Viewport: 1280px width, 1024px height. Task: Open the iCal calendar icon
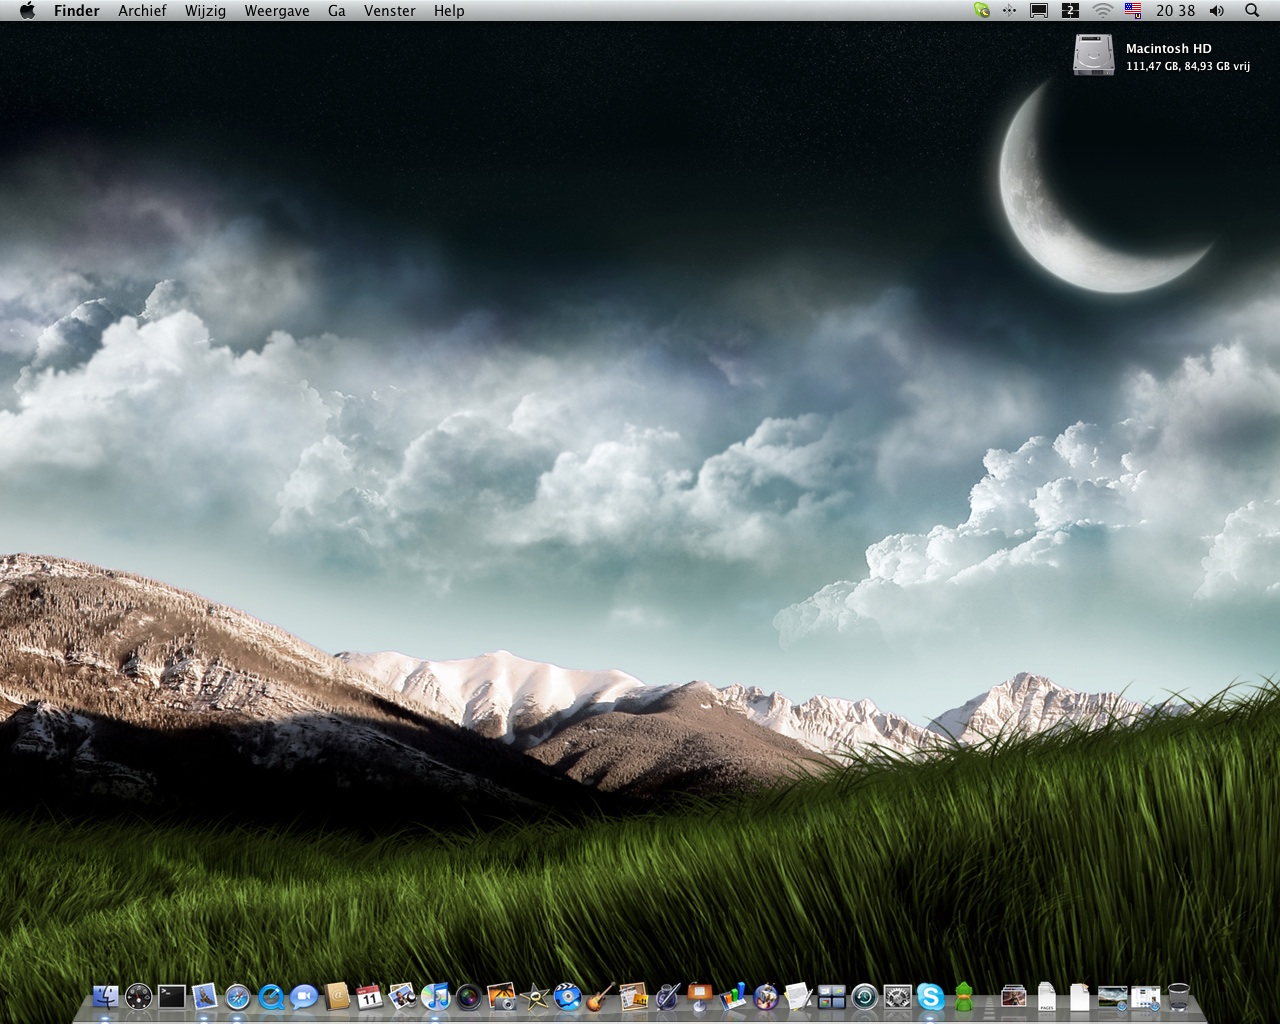tap(370, 996)
